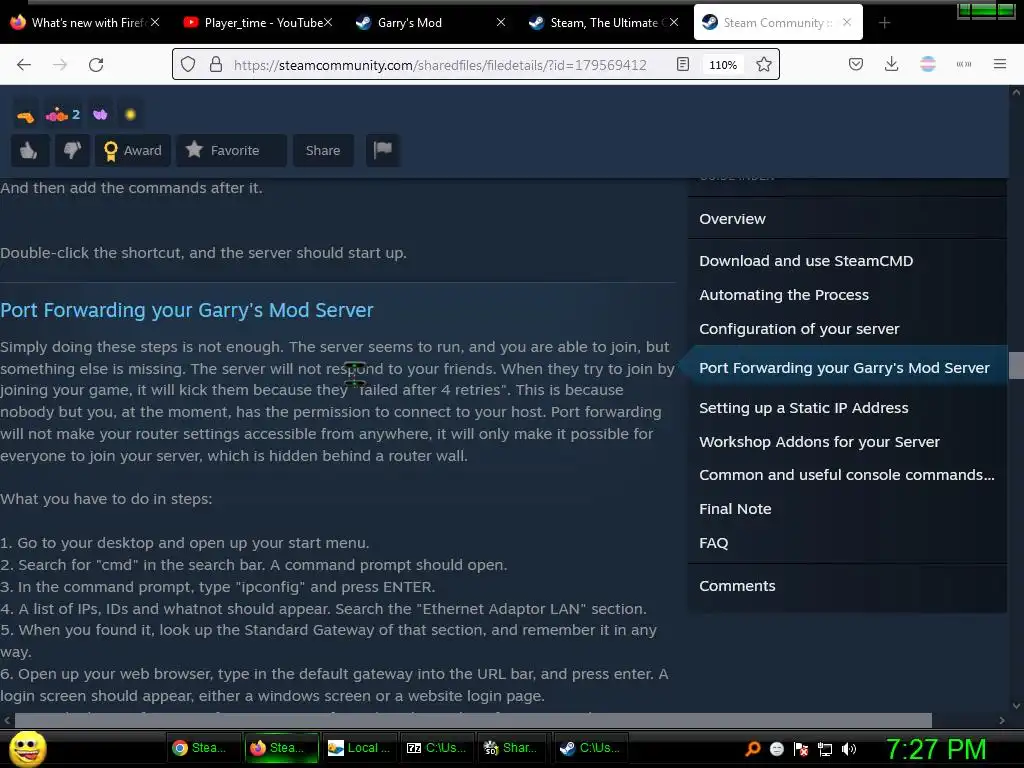The image size is (1024, 768).
Task: Reload the current page
Action: coord(96,64)
